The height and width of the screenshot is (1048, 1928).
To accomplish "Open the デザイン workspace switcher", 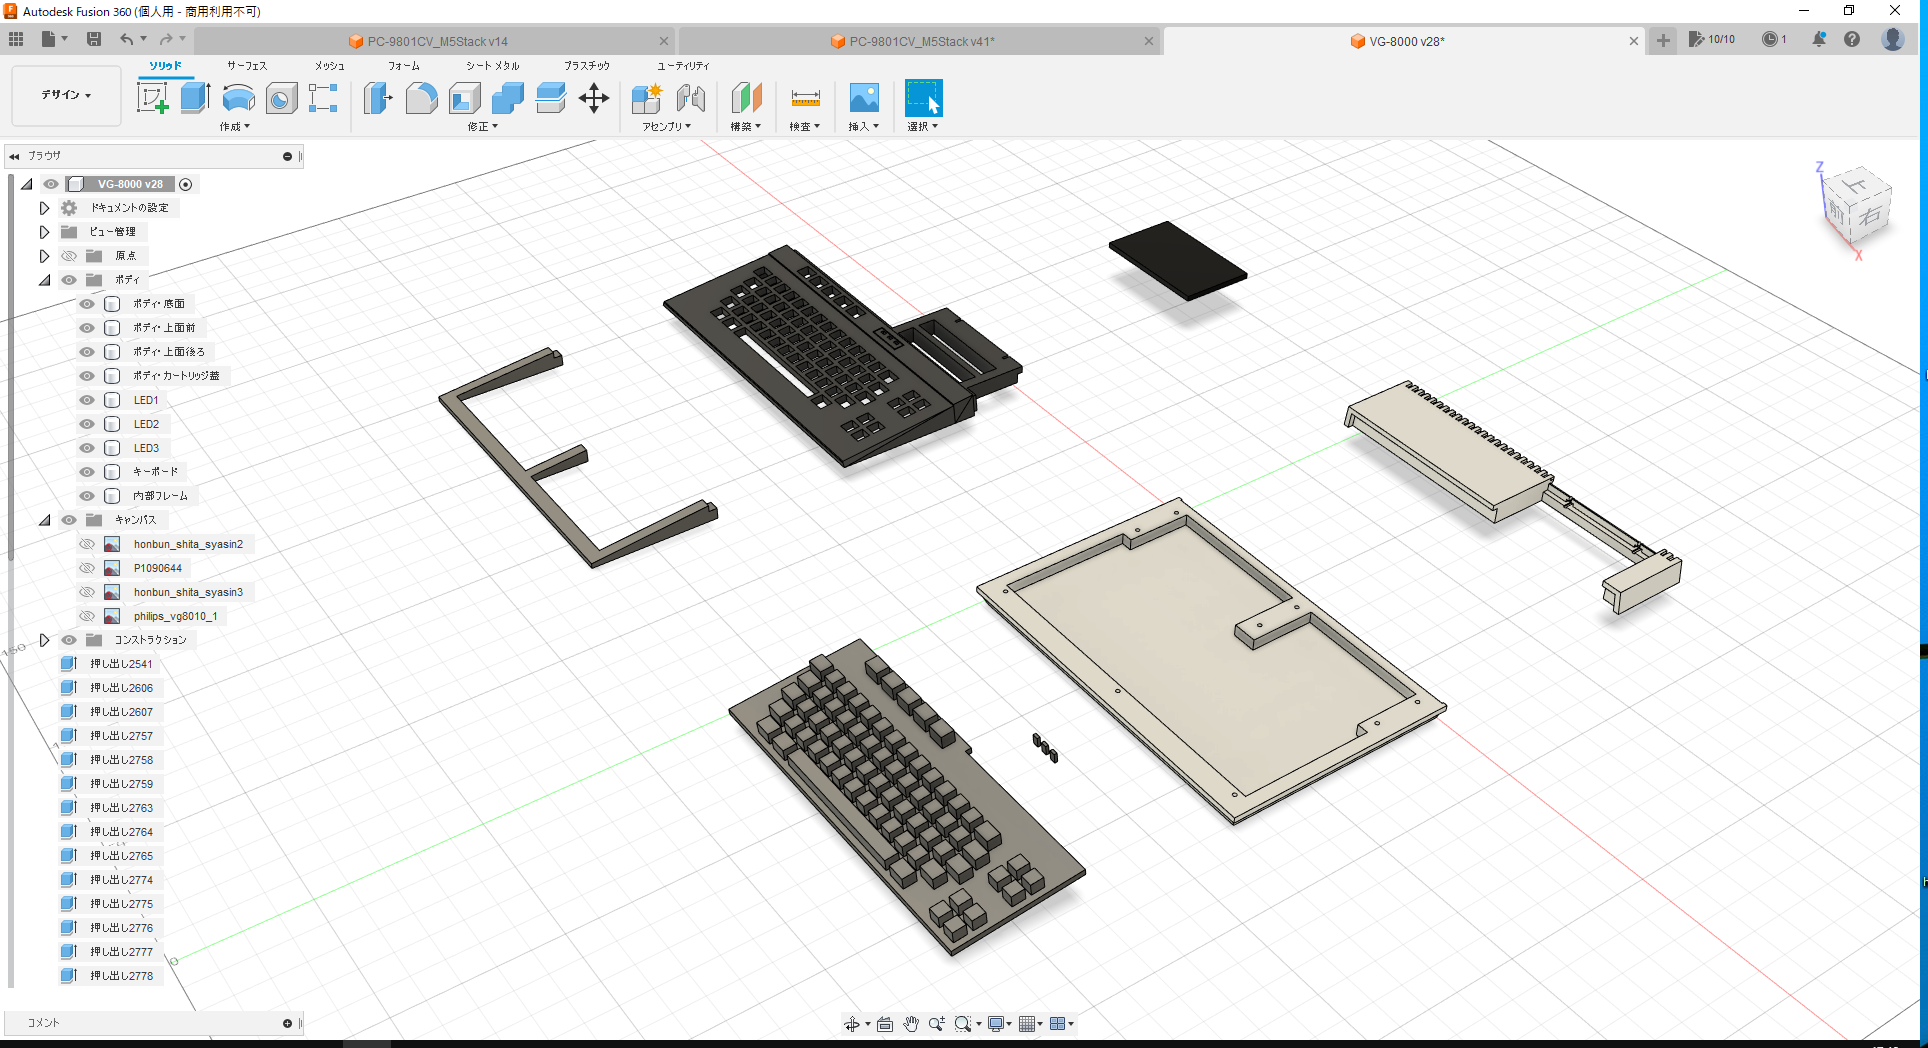I will [x=65, y=95].
